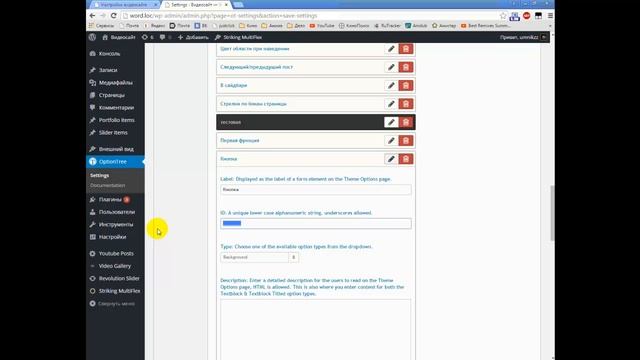Open the Дело bookmarks folder

296,26
